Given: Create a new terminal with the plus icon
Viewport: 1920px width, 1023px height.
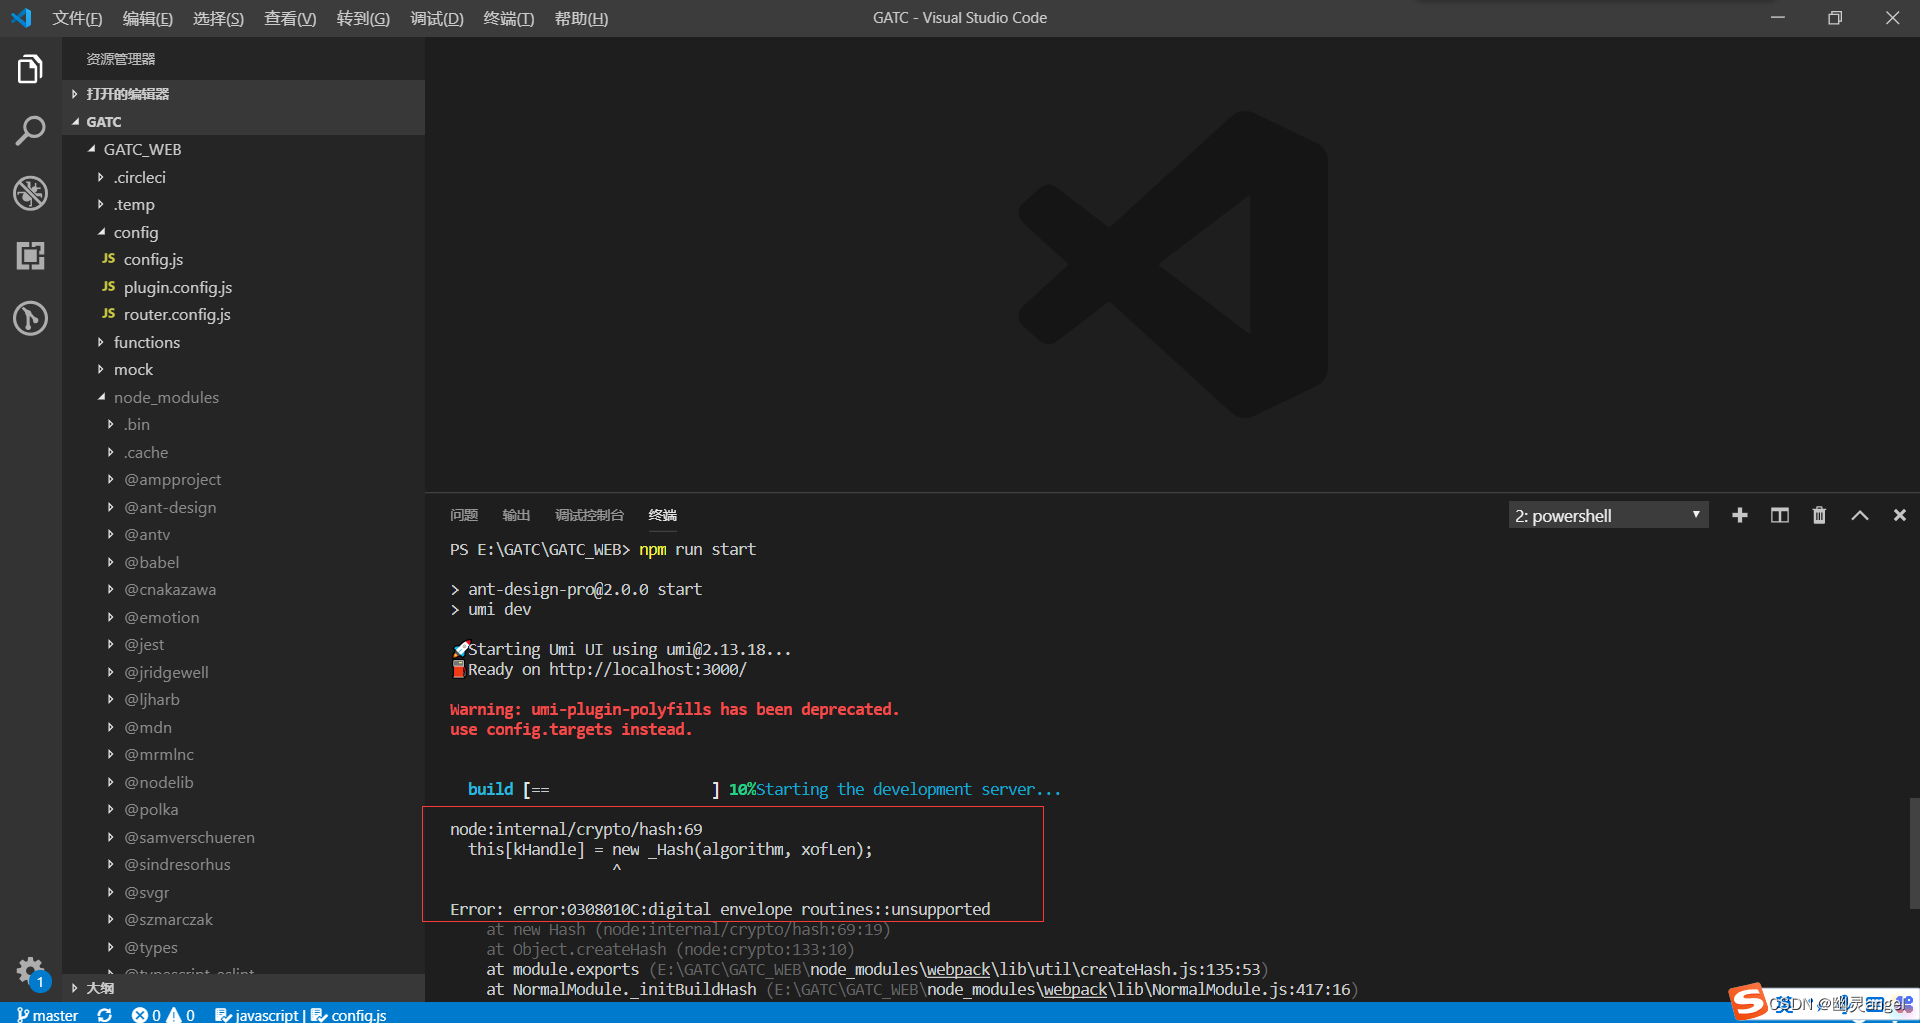Looking at the screenshot, I should coord(1740,514).
